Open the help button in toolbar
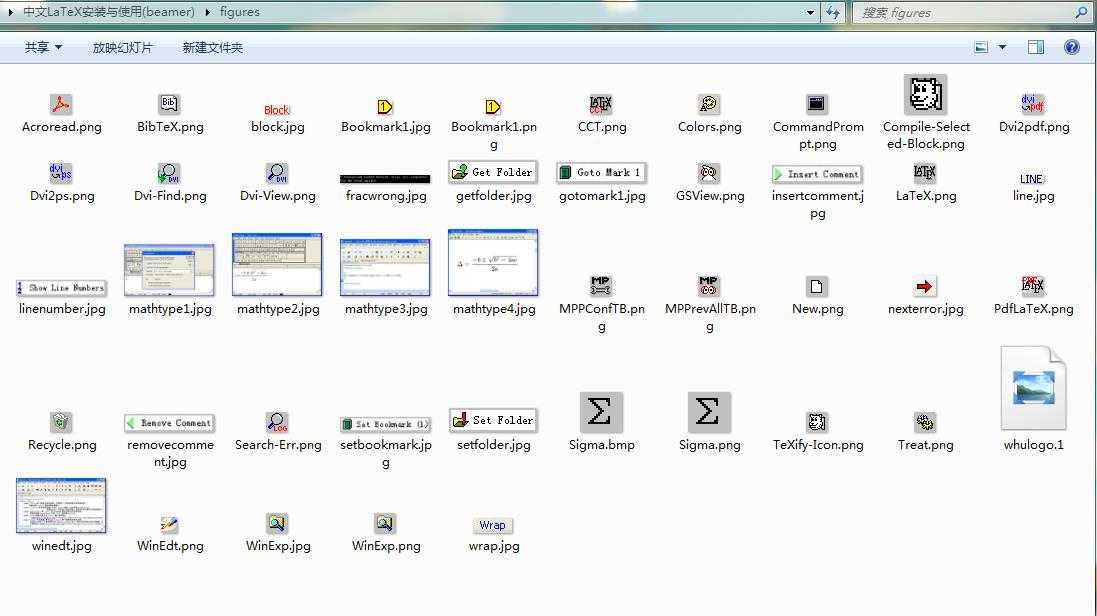Image resolution: width=1097 pixels, height=616 pixels. [1071, 47]
